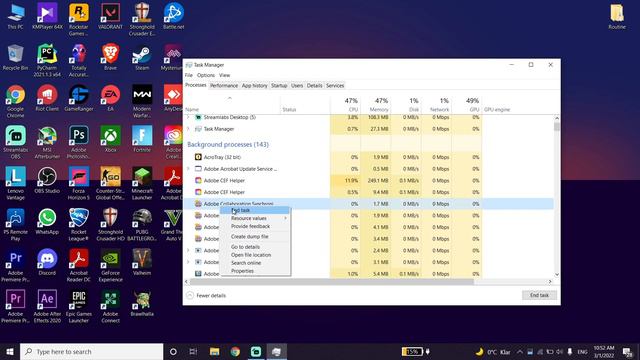The image size is (640, 360).
Task: Expand the Task Manager process row
Action: click(x=188, y=129)
